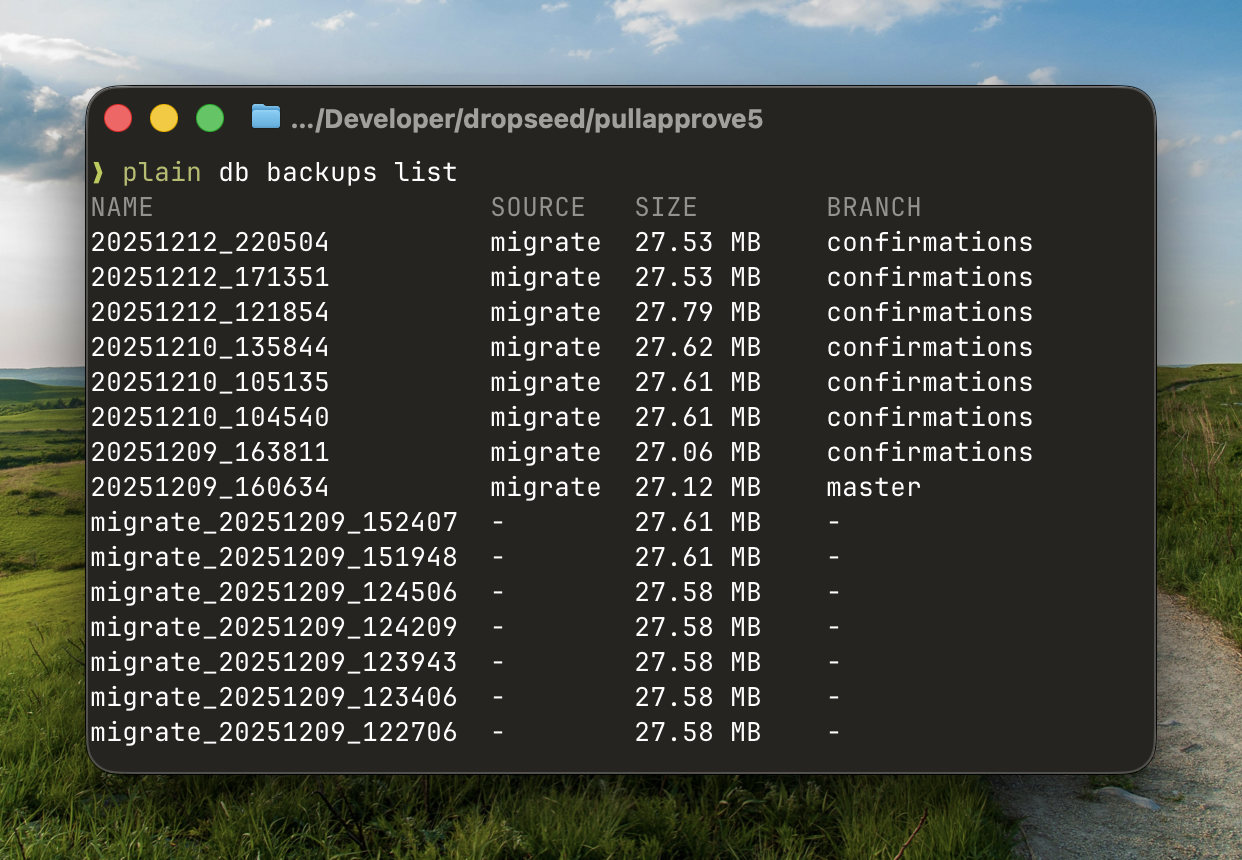Click the blue folder icon in title bar
Image resolution: width=1242 pixels, height=860 pixels.
coord(265,118)
